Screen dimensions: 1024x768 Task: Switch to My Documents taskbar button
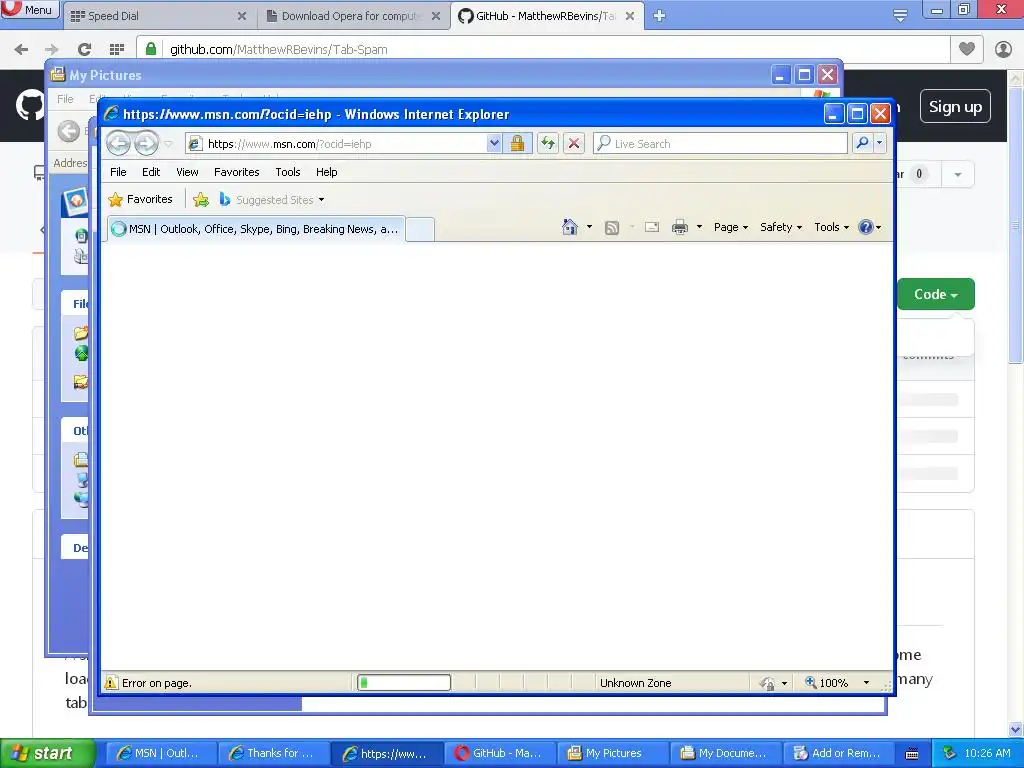pyautogui.click(x=726, y=753)
